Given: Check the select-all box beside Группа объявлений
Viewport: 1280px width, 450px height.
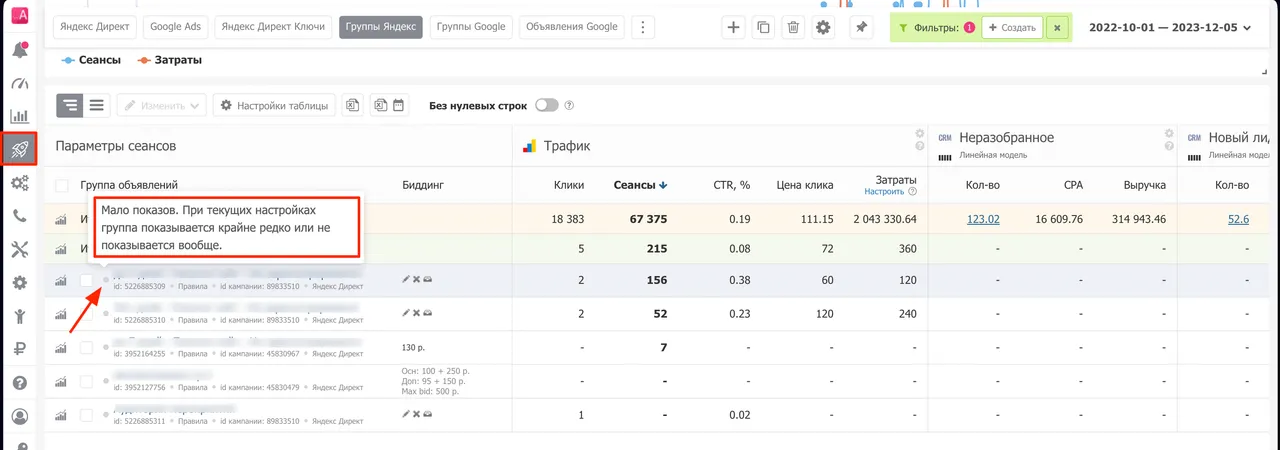Looking at the screenshot, I should (x=62, y=185).
